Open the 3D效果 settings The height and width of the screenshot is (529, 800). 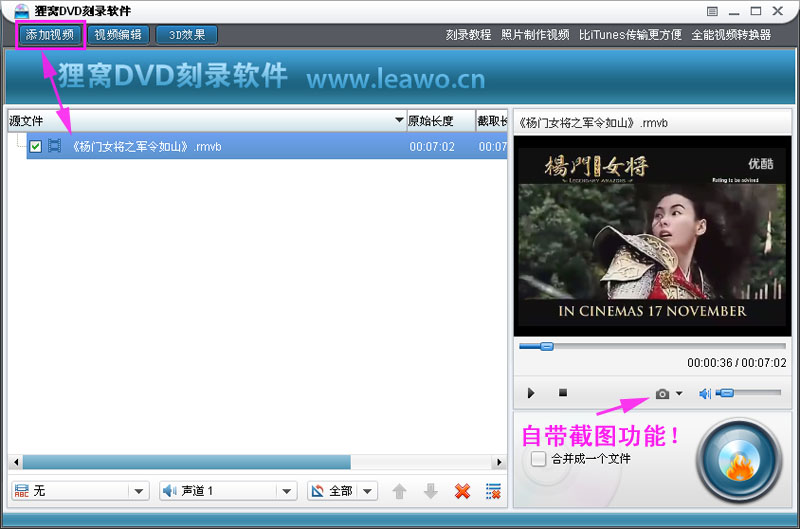pos(186,35)
